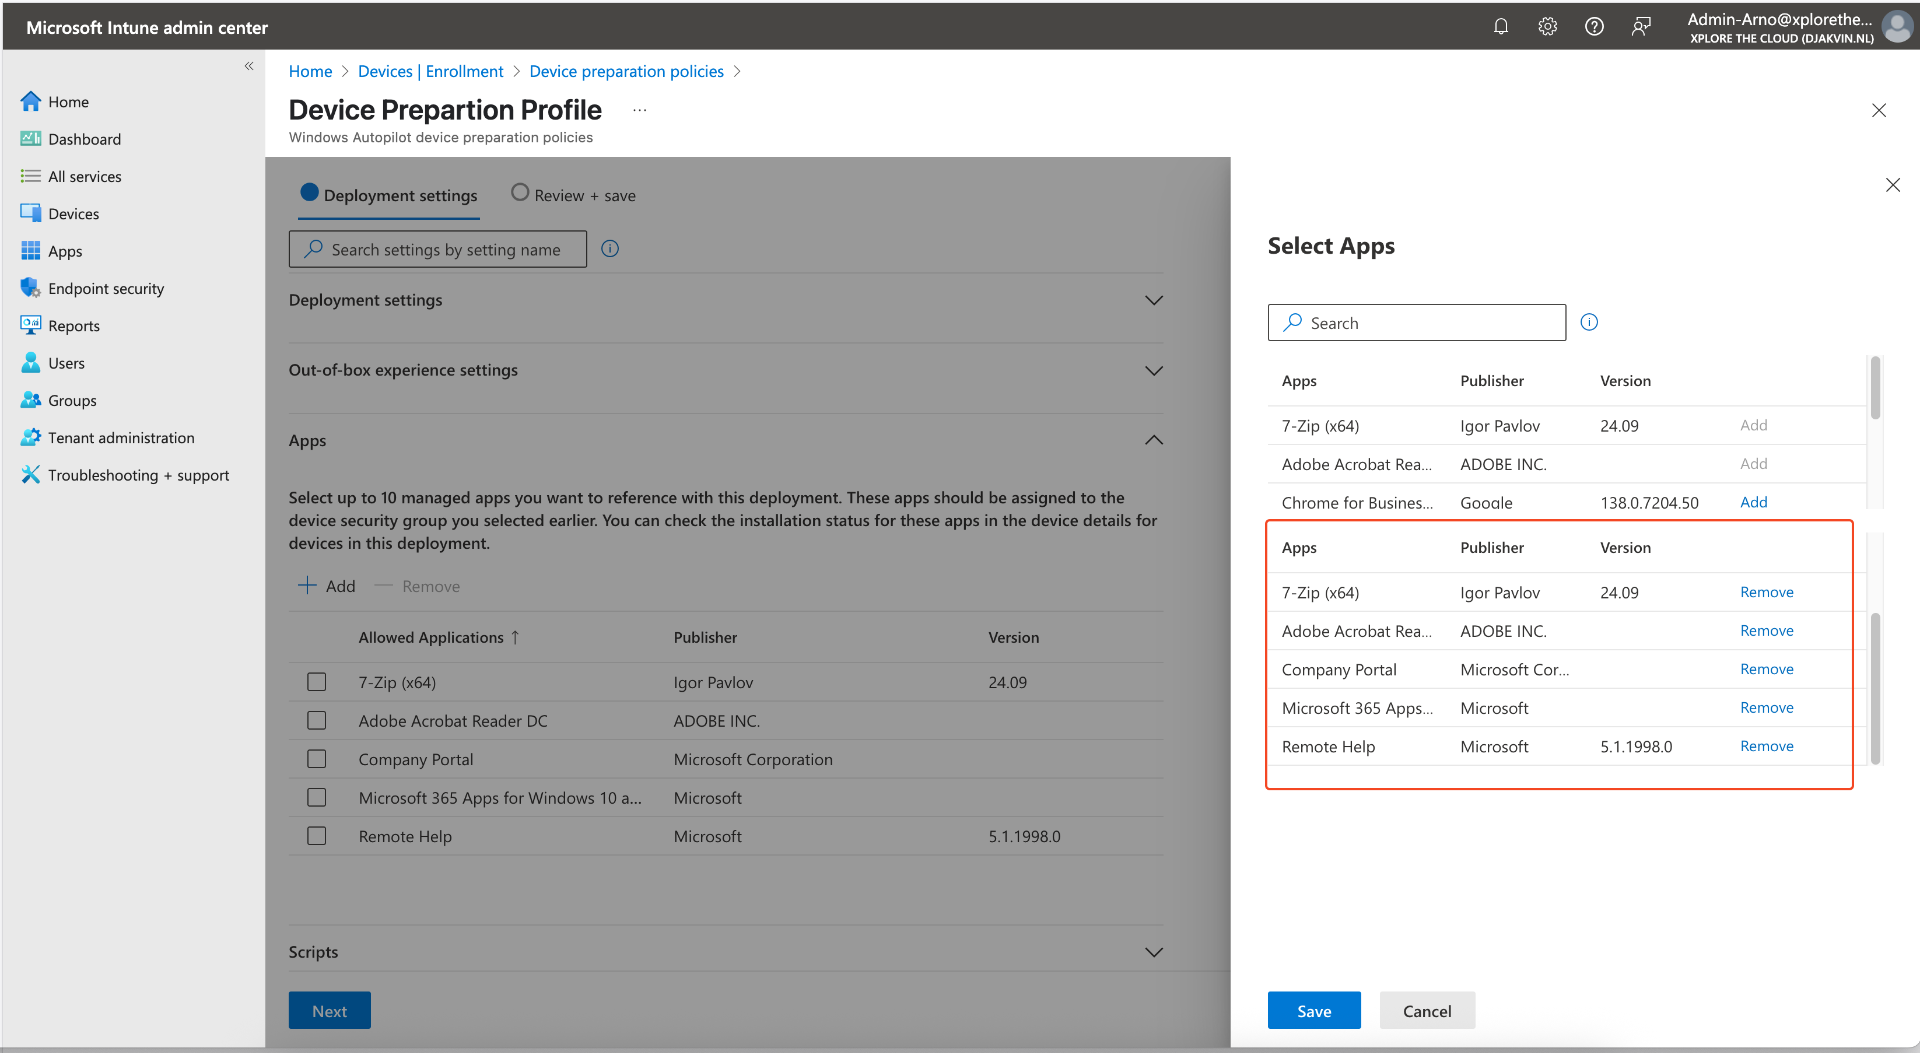Viewport: 1920px width, 1053px height.
Task: Open the settings gear icon
Action: tap(1547, 27)
